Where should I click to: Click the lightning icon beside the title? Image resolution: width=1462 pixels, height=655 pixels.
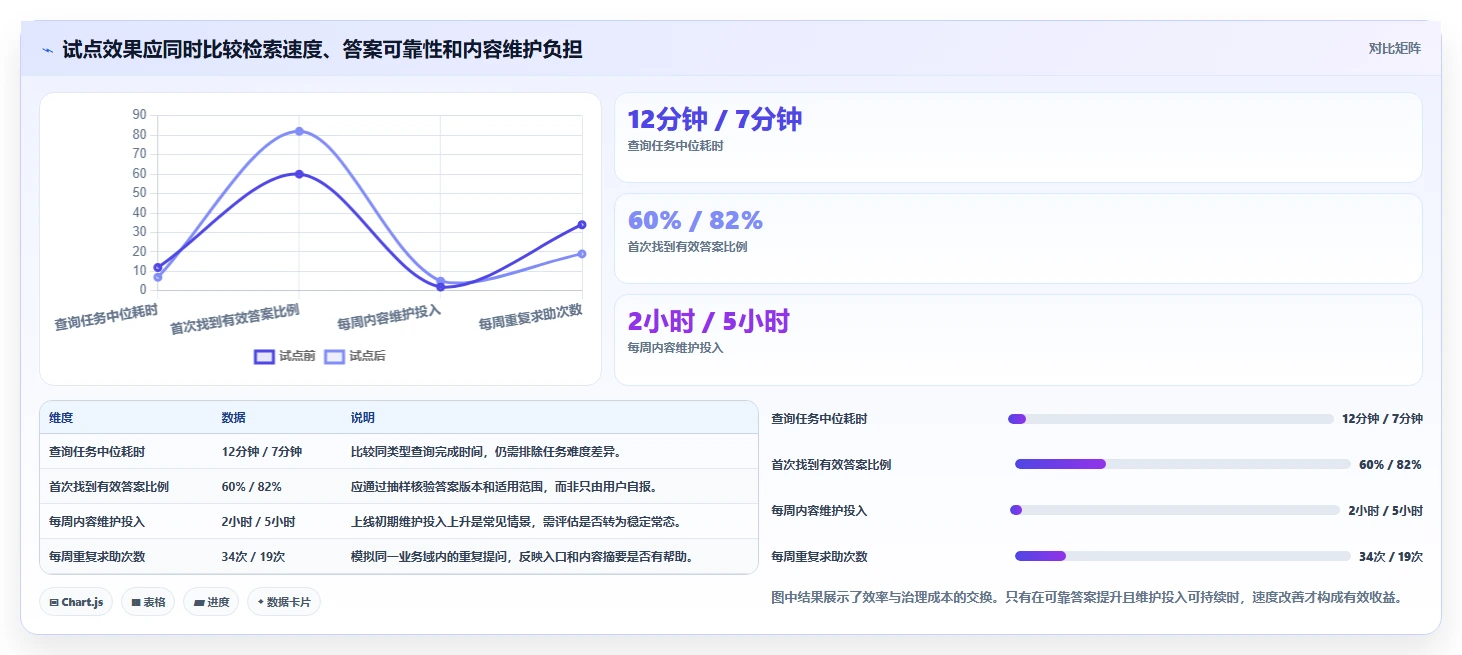[47, 49]
